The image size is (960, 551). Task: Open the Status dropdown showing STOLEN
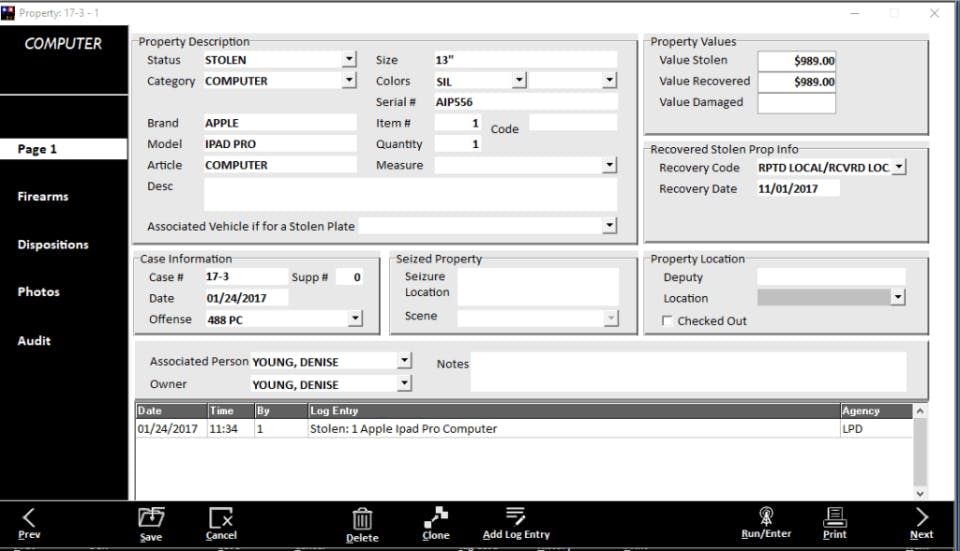pos(349,59)
